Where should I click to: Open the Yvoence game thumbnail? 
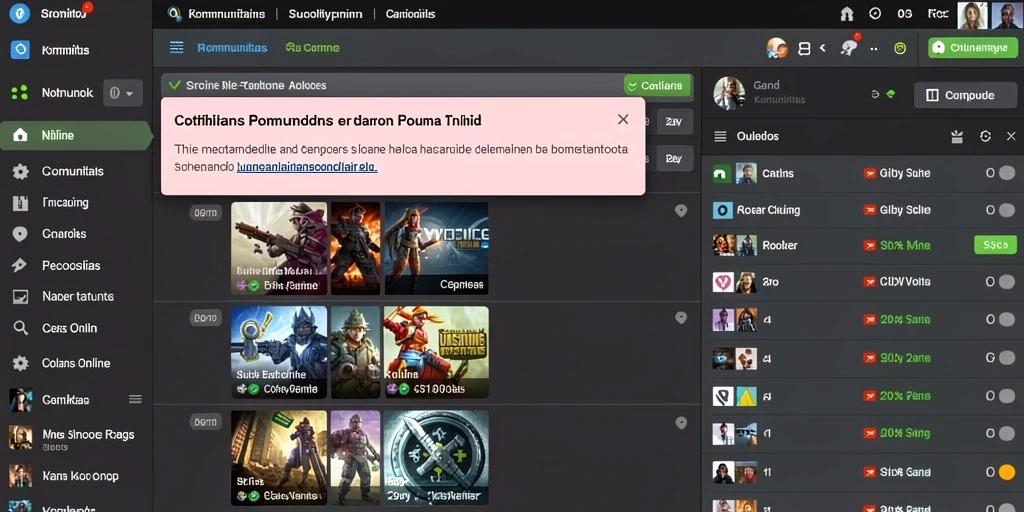pyautogui.click(x=436, y=248)
